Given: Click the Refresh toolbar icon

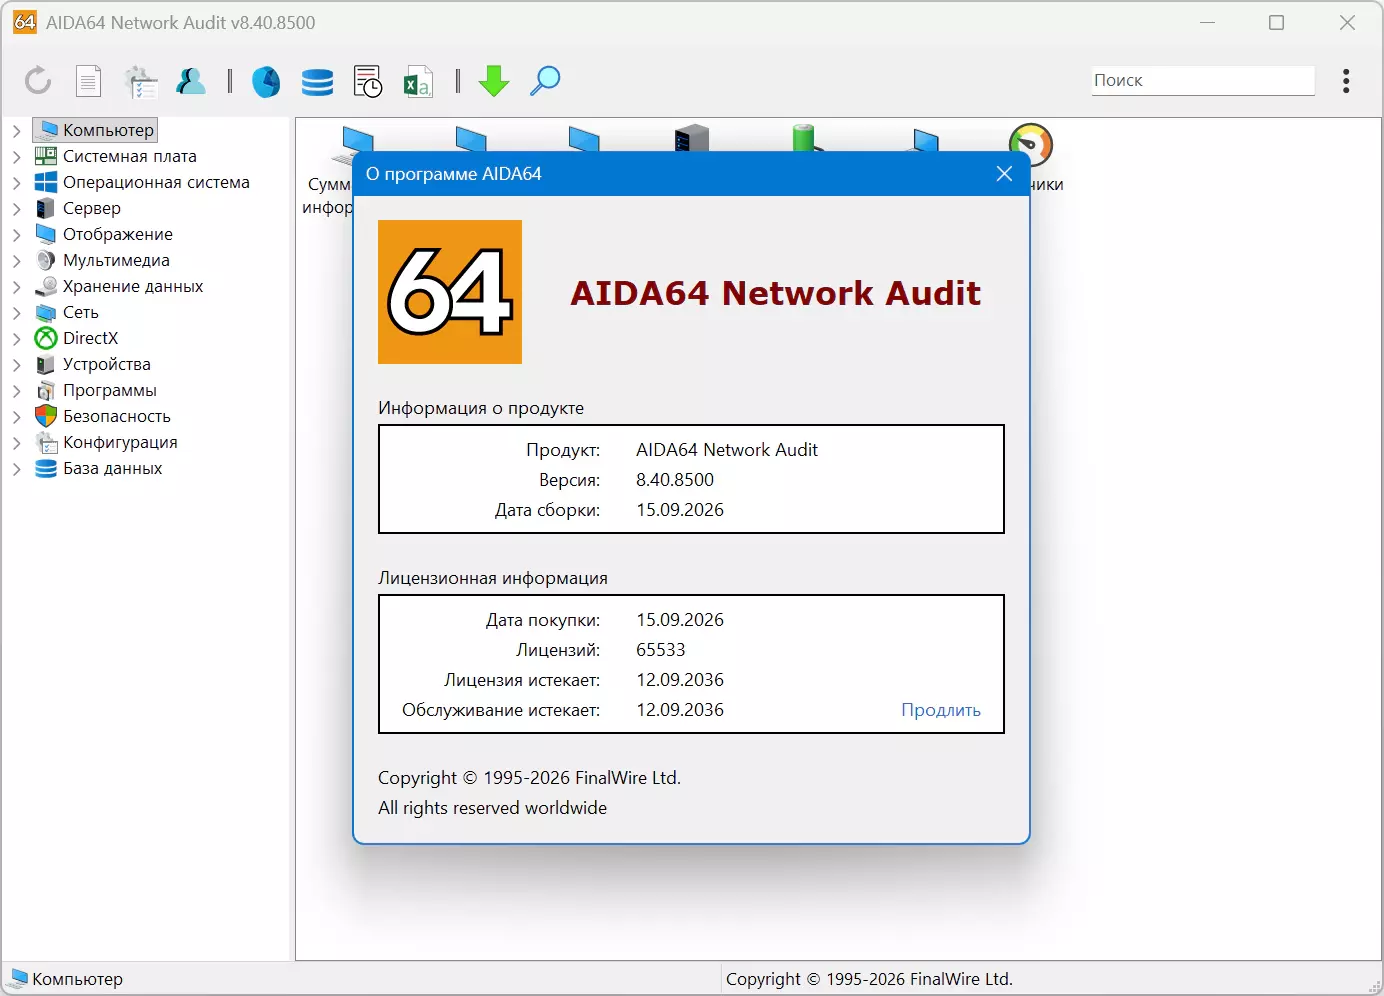Looking at the screenshot, I should tap(38, 81).
